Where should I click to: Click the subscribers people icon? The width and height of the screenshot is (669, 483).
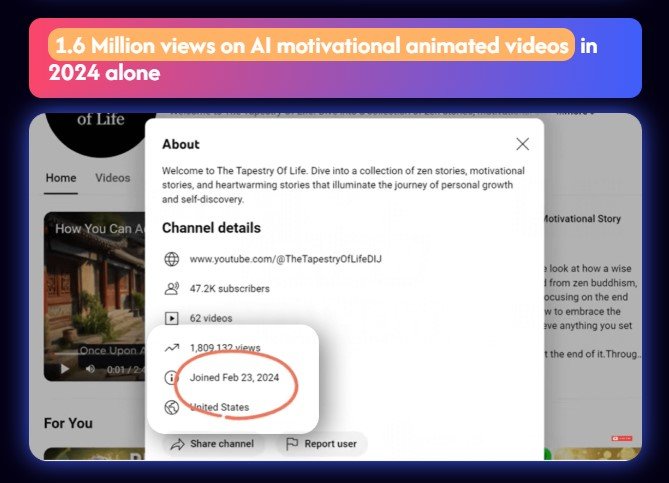[171, 288]
